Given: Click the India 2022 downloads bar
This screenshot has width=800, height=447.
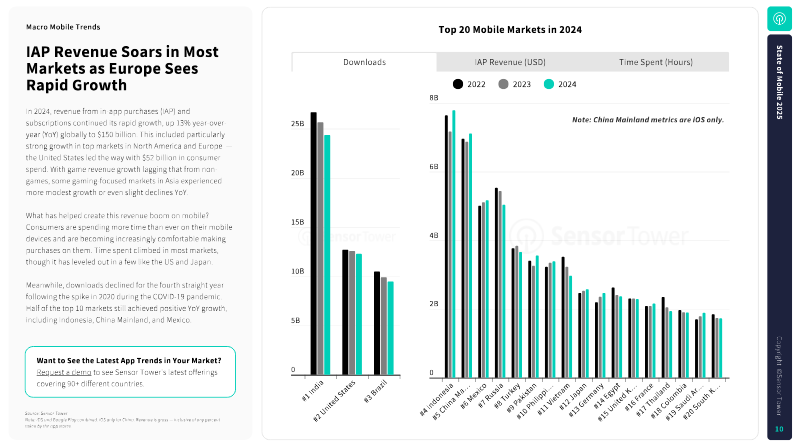Looking at the screenshot, I should 314,243.
